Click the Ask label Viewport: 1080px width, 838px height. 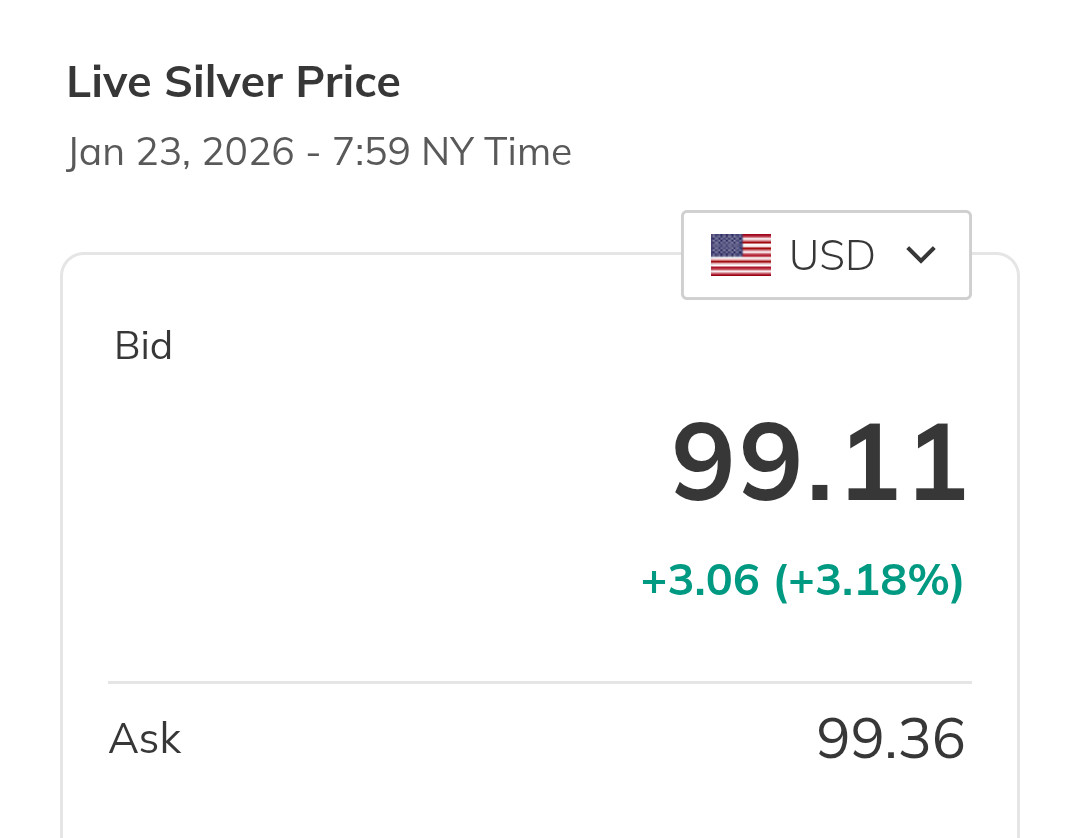[144, 739]
